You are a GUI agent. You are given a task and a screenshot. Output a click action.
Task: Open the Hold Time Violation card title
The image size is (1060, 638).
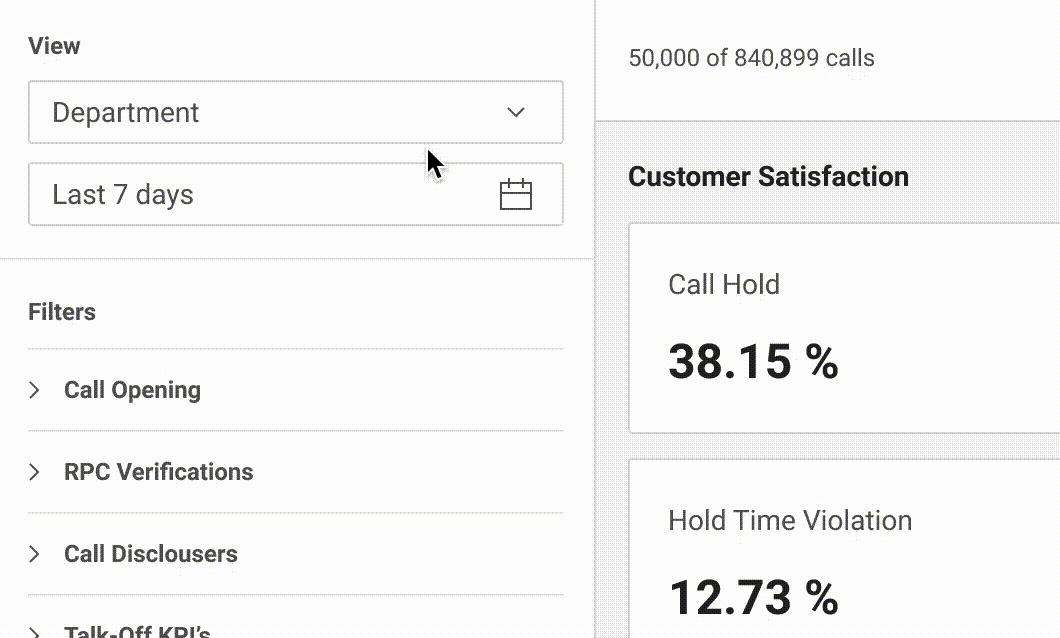click(x=790, y=520)
